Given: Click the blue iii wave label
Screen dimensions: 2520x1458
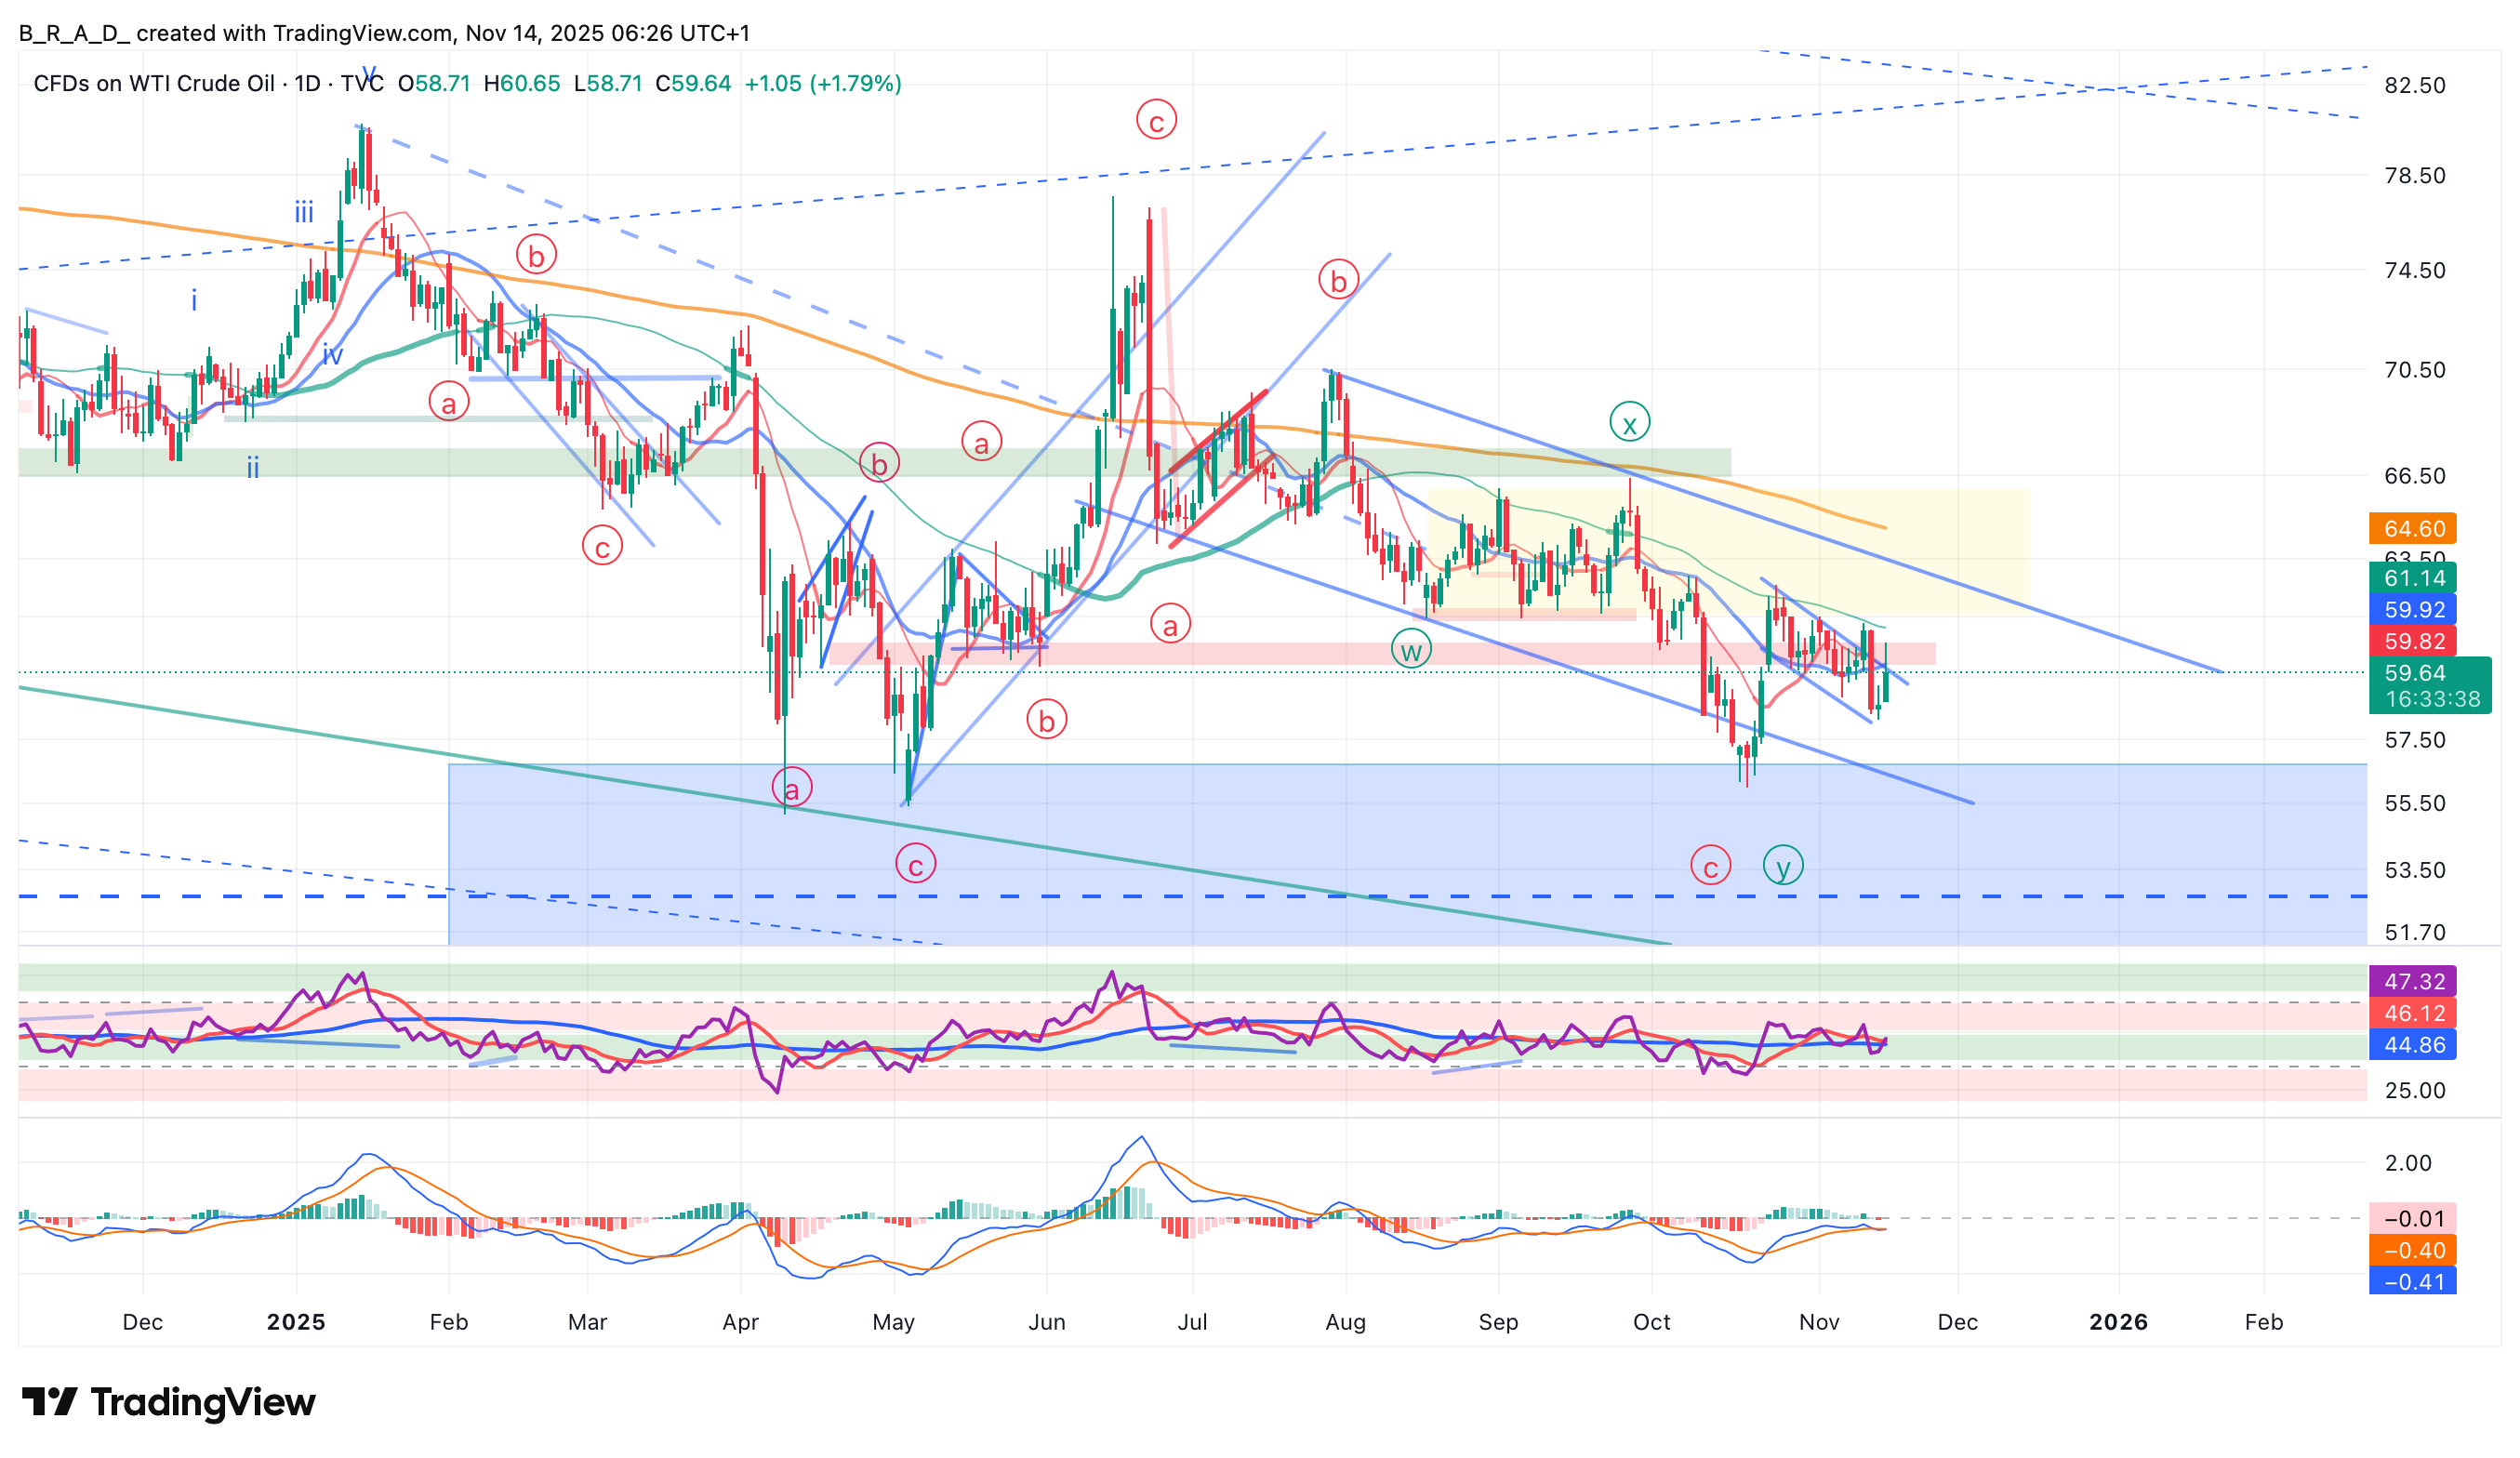Looking at the screenshot, I should point(304,213).
